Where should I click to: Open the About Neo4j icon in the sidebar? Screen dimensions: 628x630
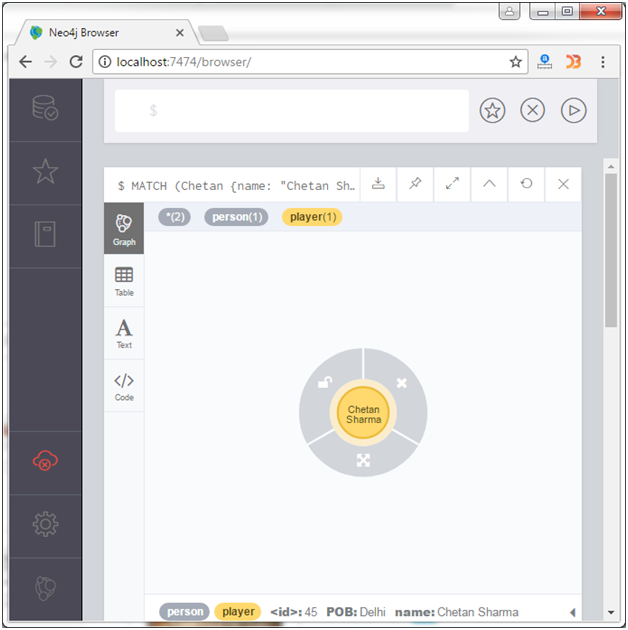tap(45, 588)
